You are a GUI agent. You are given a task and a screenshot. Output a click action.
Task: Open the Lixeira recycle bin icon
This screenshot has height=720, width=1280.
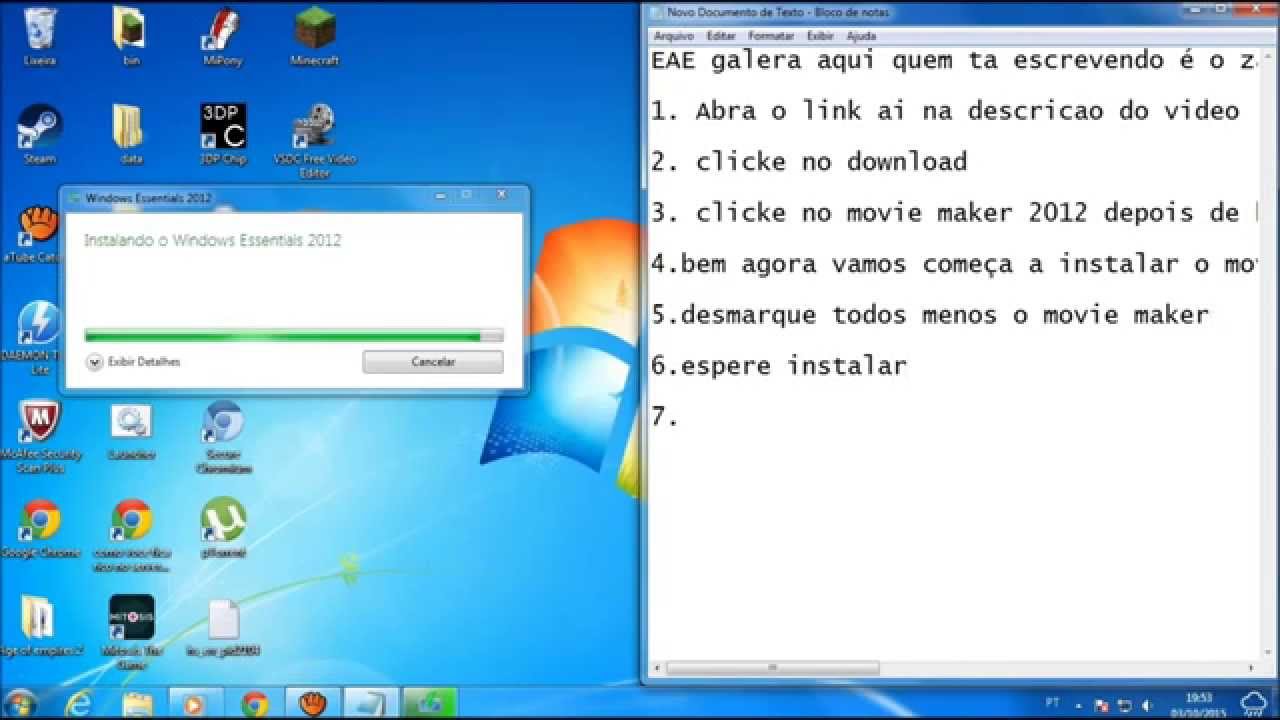click(40, 36)
